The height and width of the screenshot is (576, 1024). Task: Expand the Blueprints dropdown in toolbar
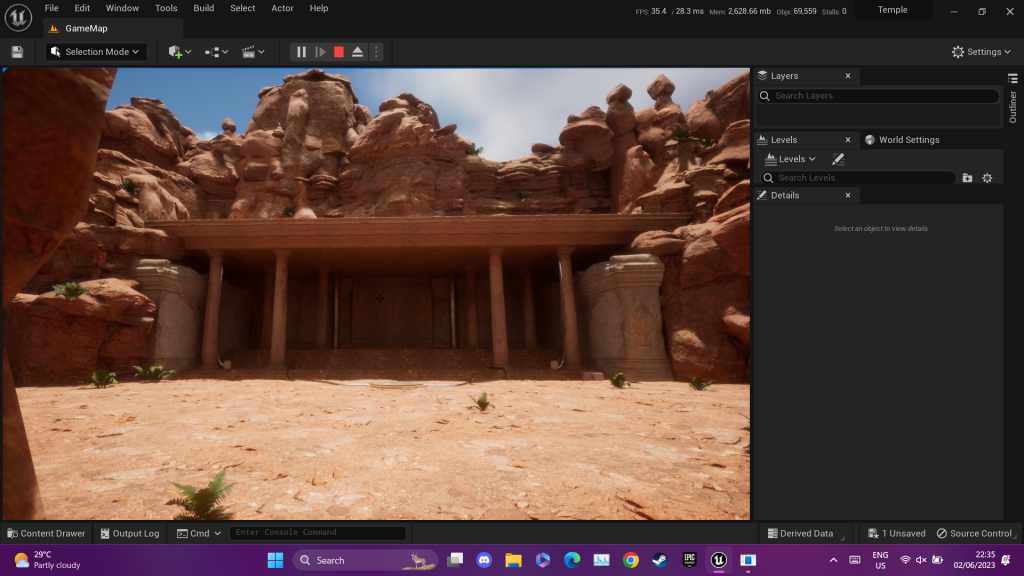pos(216,52)
